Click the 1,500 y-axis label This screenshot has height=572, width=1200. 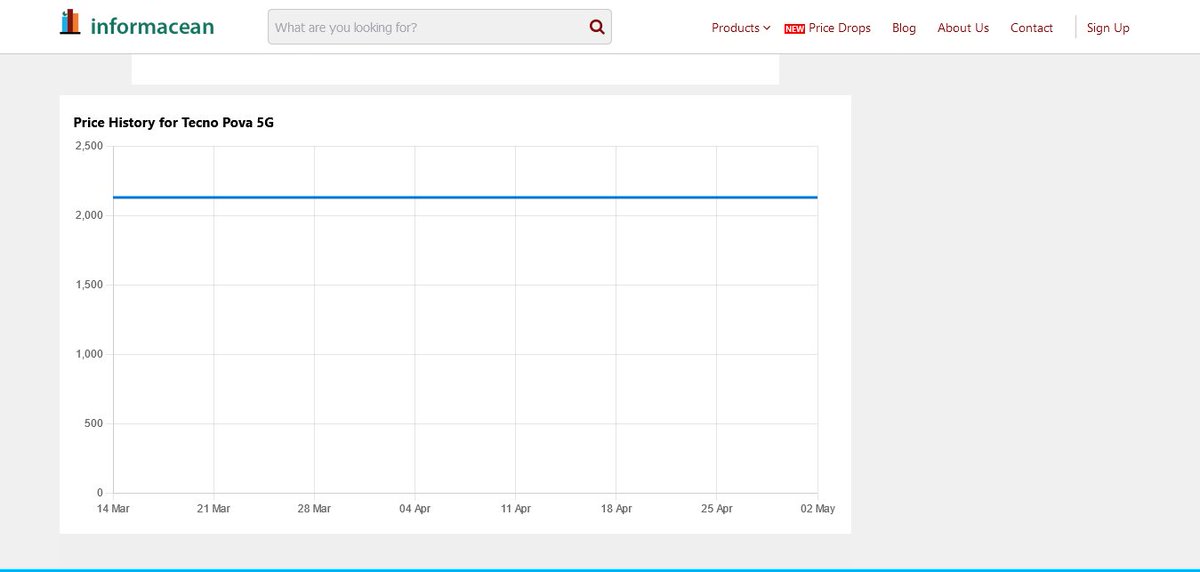coord(89,285)
